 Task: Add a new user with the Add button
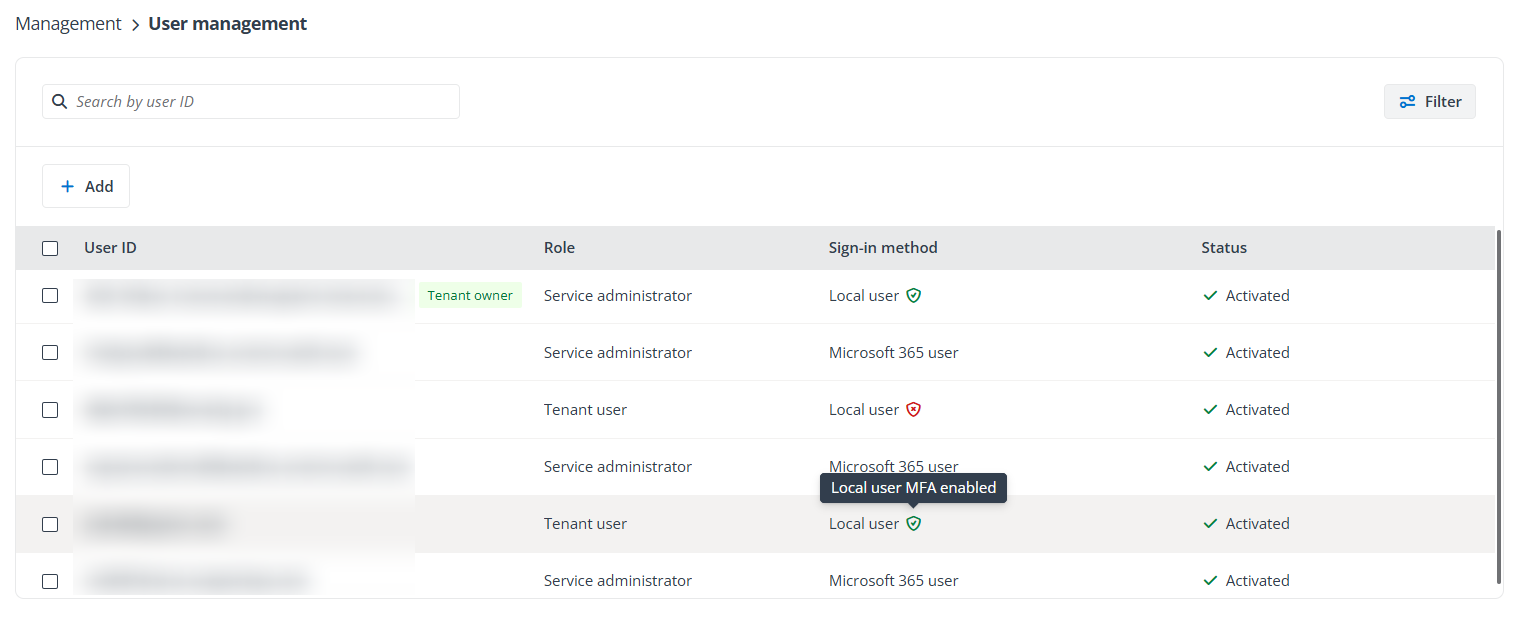point(86,186)
